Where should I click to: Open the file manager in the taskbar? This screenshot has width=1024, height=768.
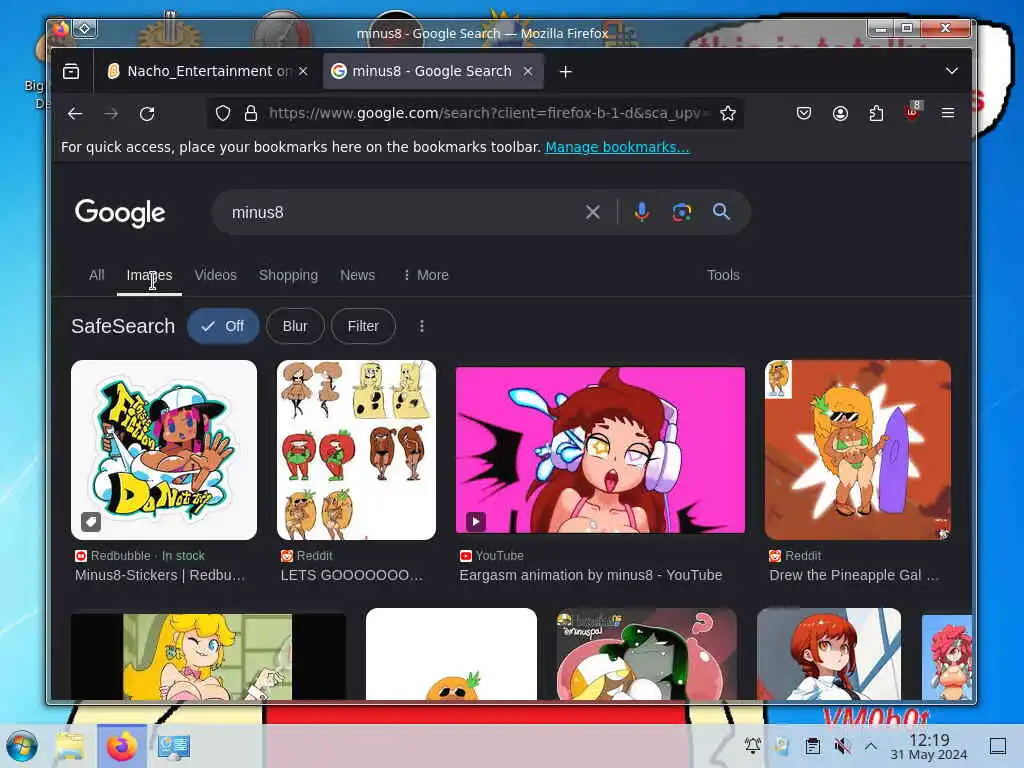[x=70, y=746]
